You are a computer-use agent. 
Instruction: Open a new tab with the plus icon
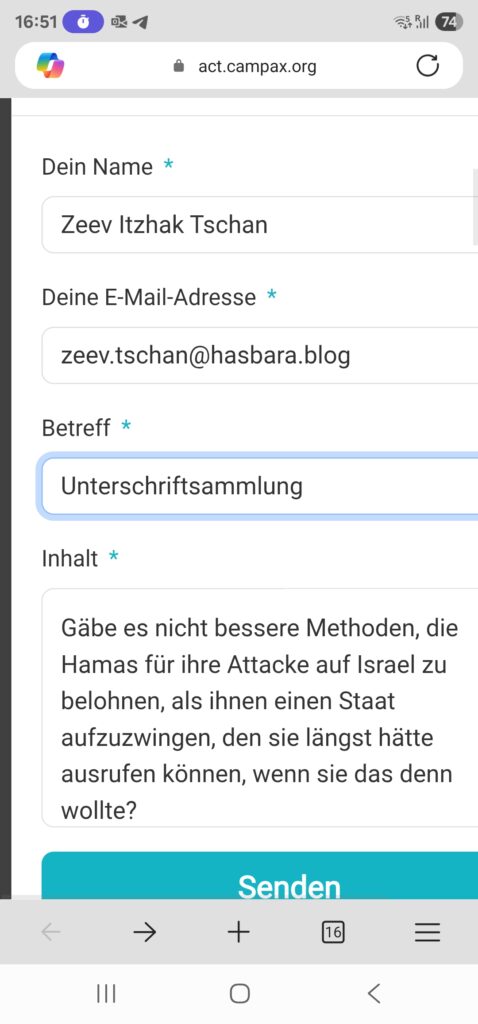[x=238, y=932]
